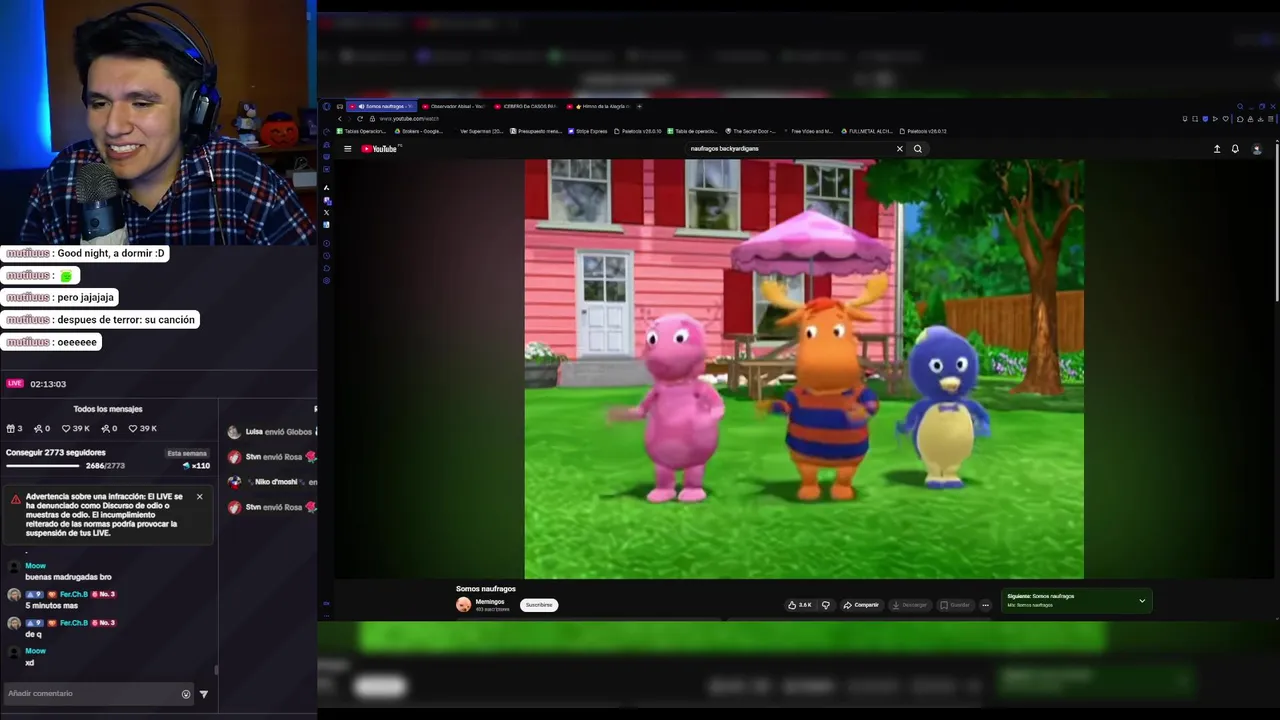Click the Descargar download button
Screen dimensions: 1280x720
coord(910,605)
